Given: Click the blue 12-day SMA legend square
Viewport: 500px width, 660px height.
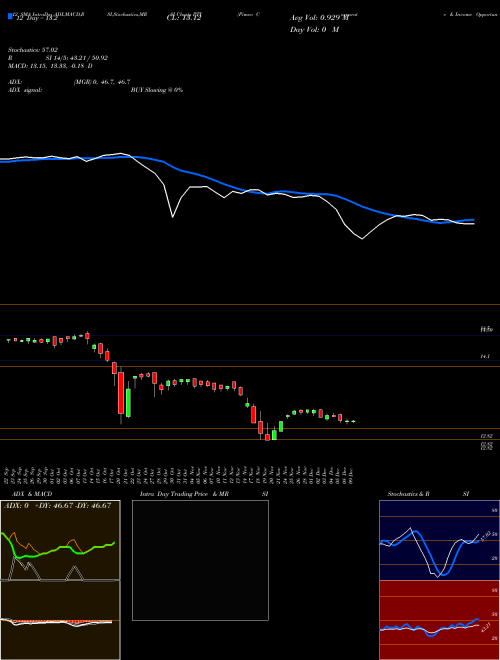Looking at the screenshot, I should [11, 16].
